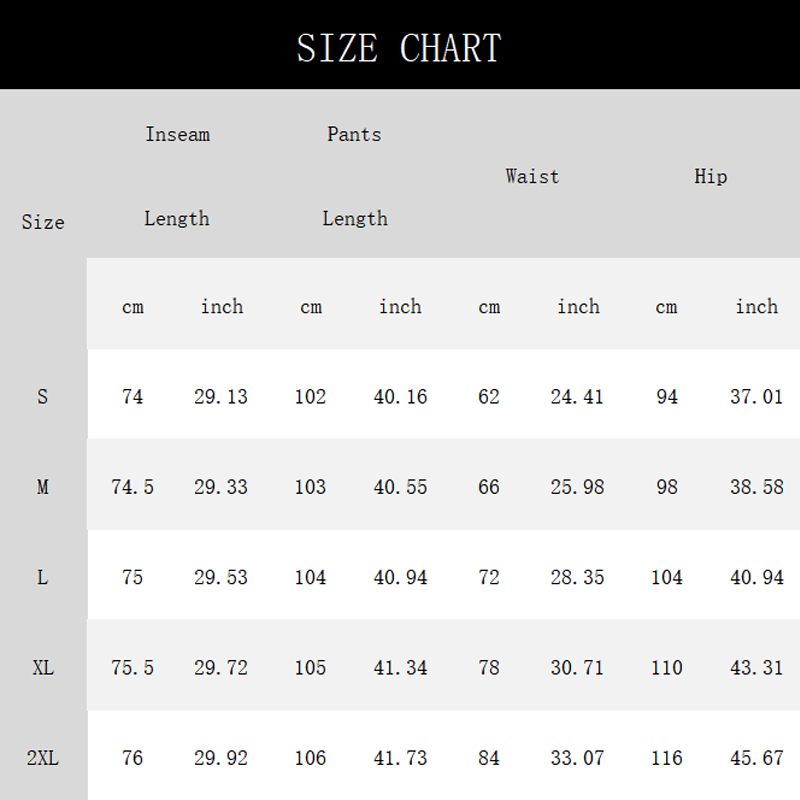Screen dimensions: 800x800
Task: Click the SIZE CHART title
Action: (x=399, y=47)
